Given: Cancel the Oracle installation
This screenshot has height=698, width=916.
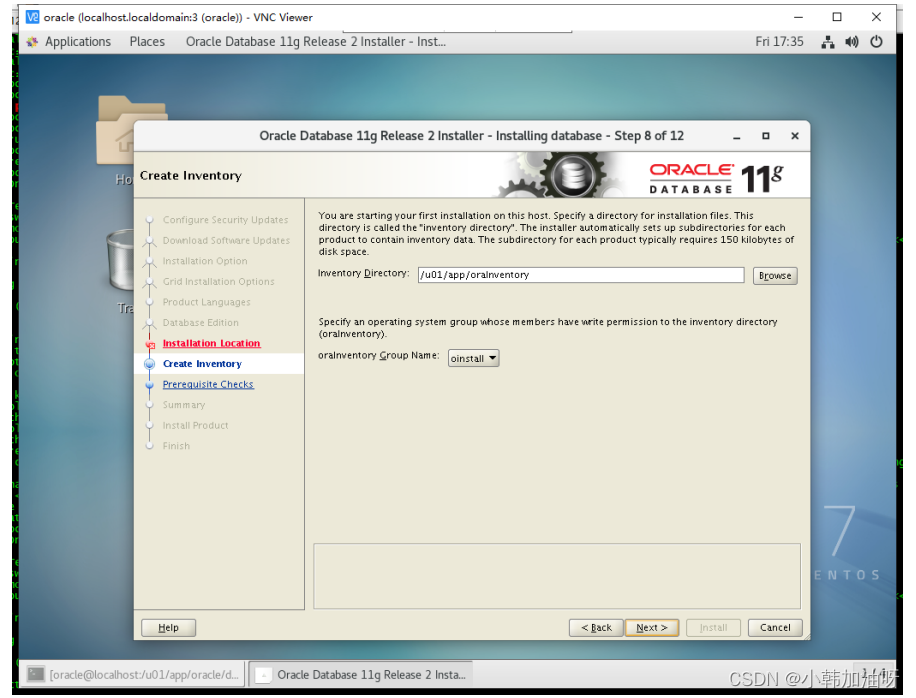Looking at the screenshot, I should 775,627.
